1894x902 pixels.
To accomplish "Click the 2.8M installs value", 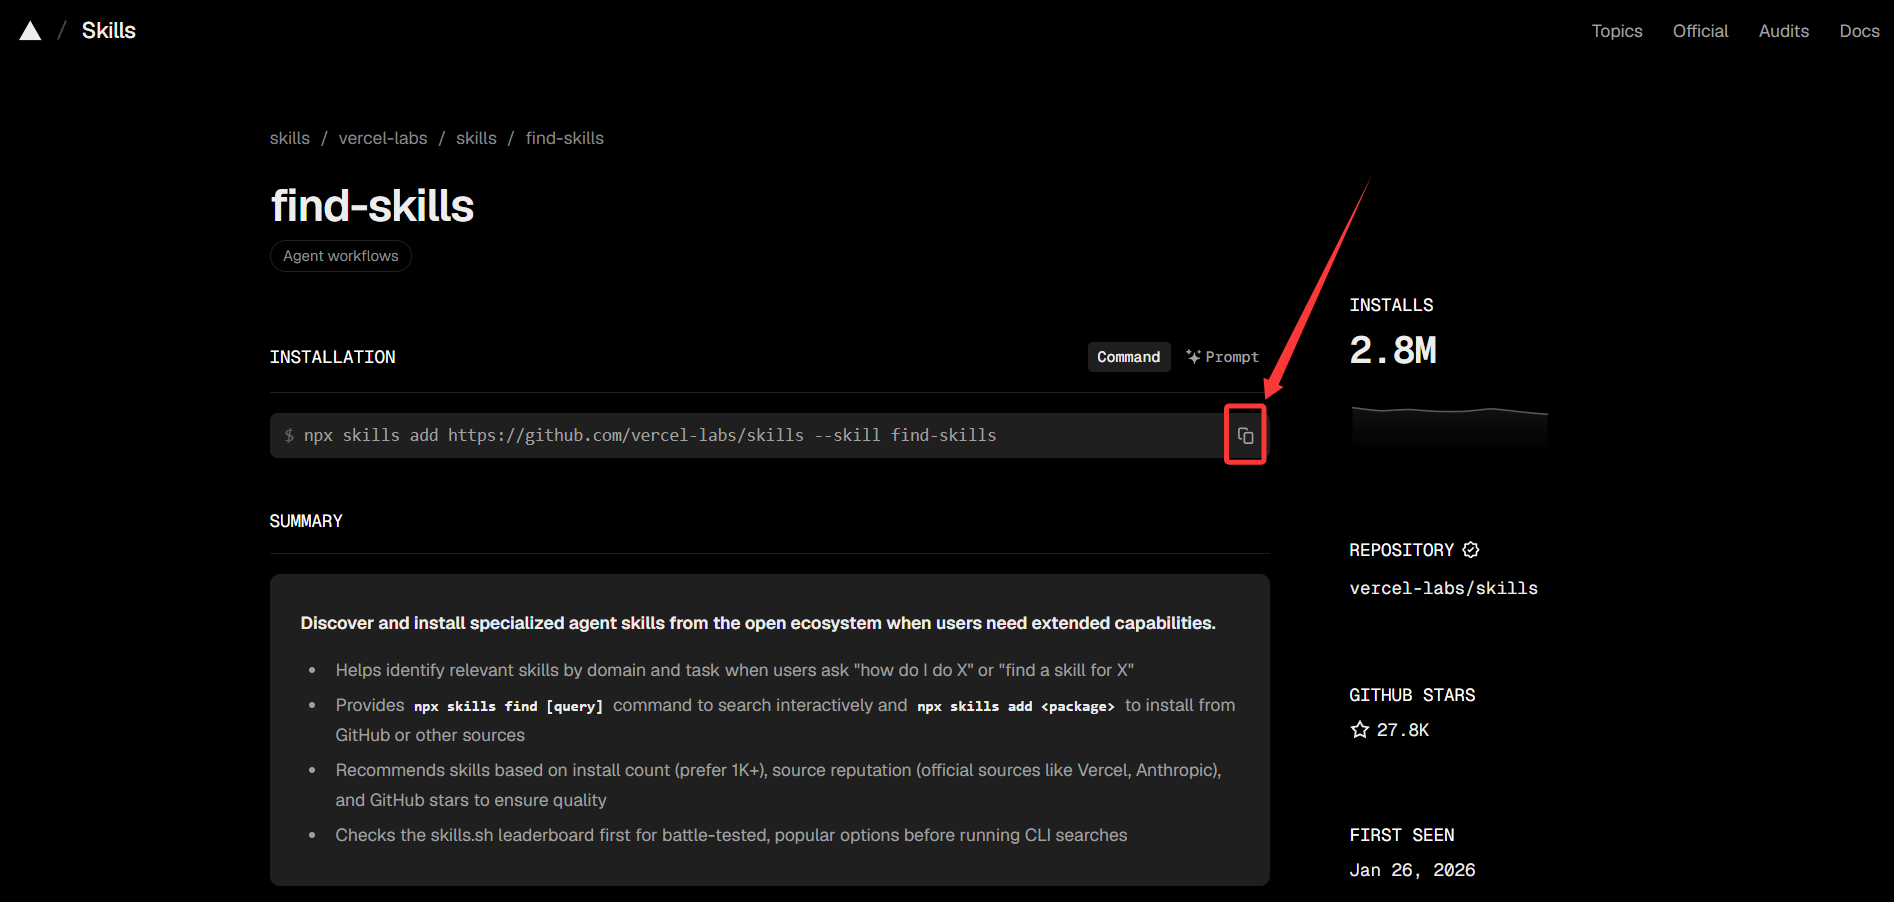I will (x=1393, y=350).
